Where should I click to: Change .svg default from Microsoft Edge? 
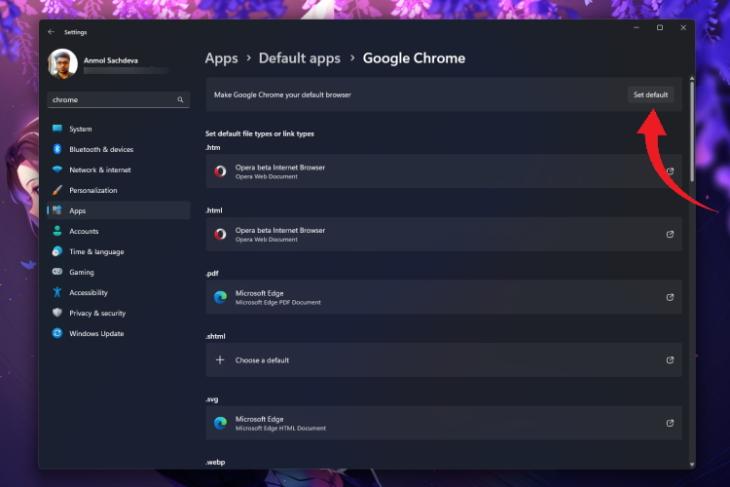point(444,423)
